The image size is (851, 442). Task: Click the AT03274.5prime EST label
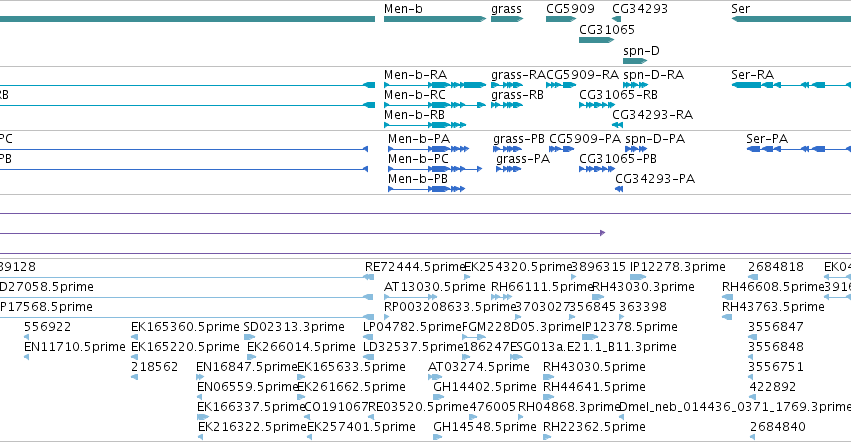pyautogui.click(x=479, y=367)
